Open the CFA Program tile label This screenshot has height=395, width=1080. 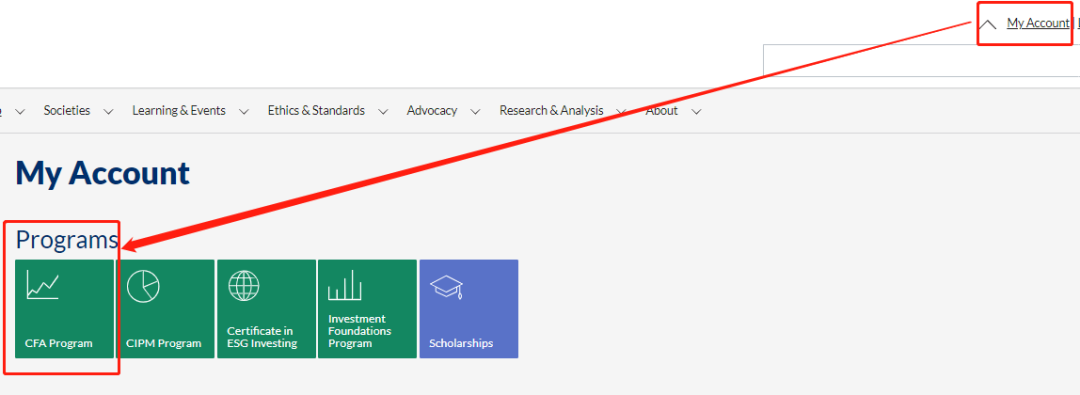coord(59,343)
